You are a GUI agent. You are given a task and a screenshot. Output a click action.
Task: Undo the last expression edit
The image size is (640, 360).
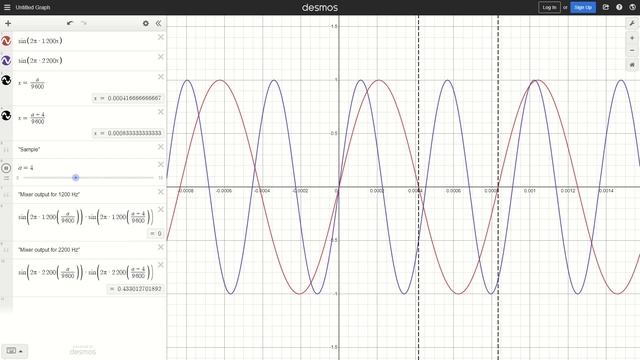70,23
